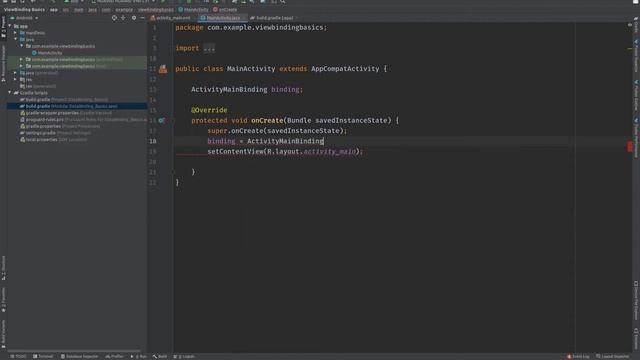Screen dimensions: 640x360
Task: Select MainActivity class in project tree
Action: click(47, 53)
